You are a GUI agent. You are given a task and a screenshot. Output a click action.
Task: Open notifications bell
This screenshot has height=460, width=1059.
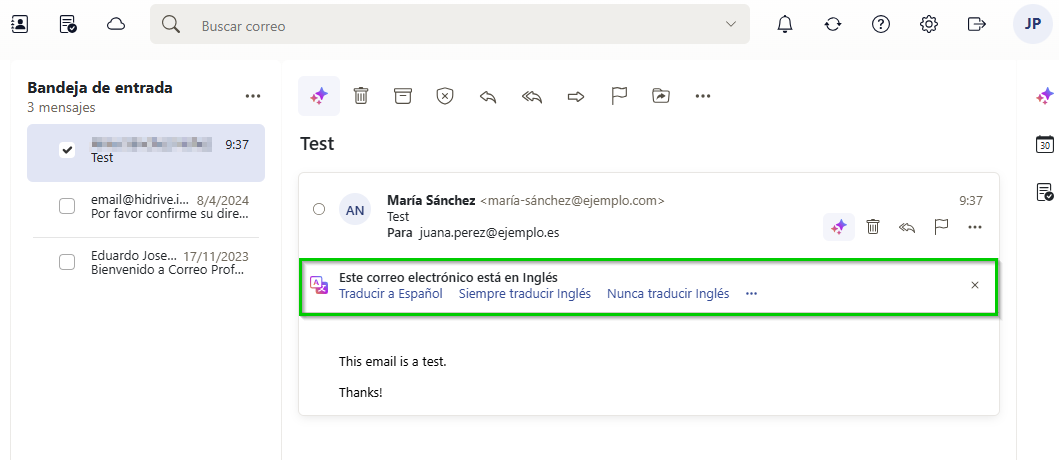[785, 24]
